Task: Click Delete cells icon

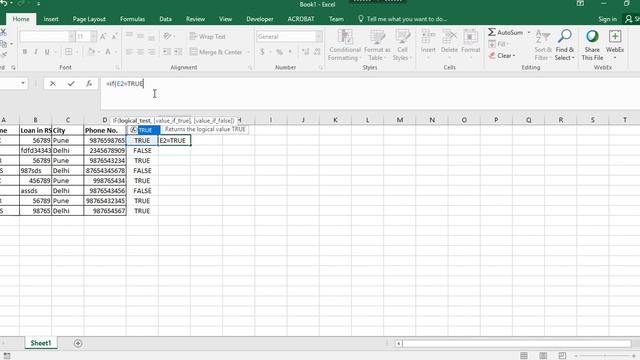Action: tap(449, 37)
